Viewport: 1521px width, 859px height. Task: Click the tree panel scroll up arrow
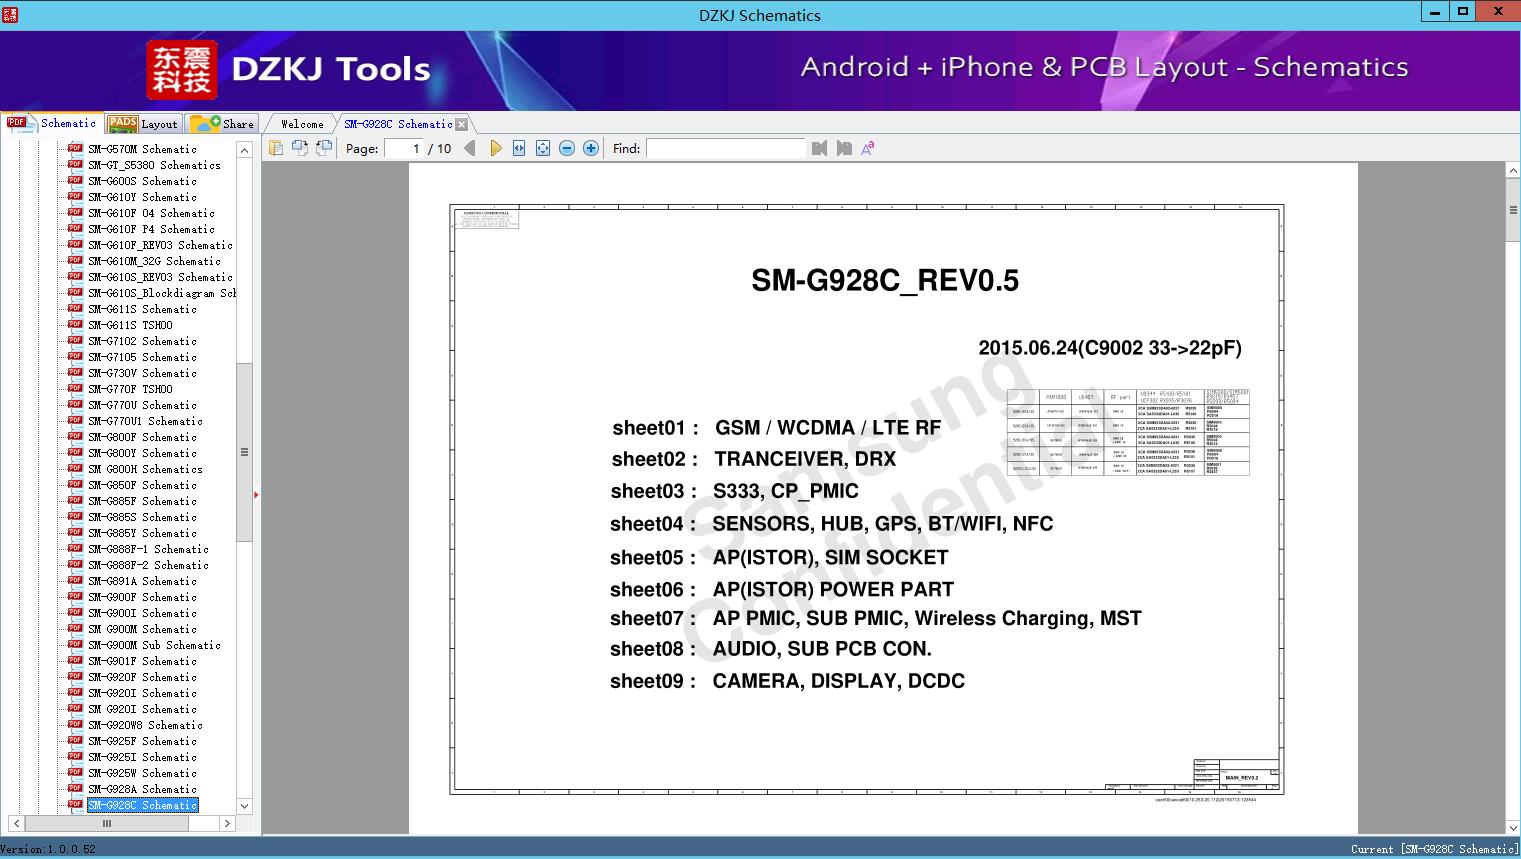tap(244, 150)
